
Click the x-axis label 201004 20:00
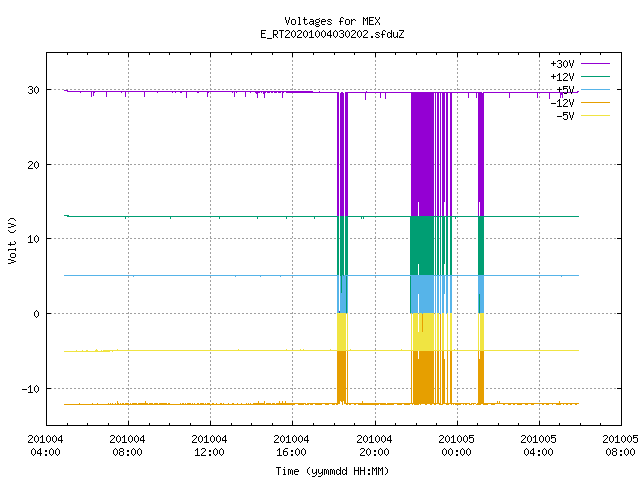(x=374, y=446)
